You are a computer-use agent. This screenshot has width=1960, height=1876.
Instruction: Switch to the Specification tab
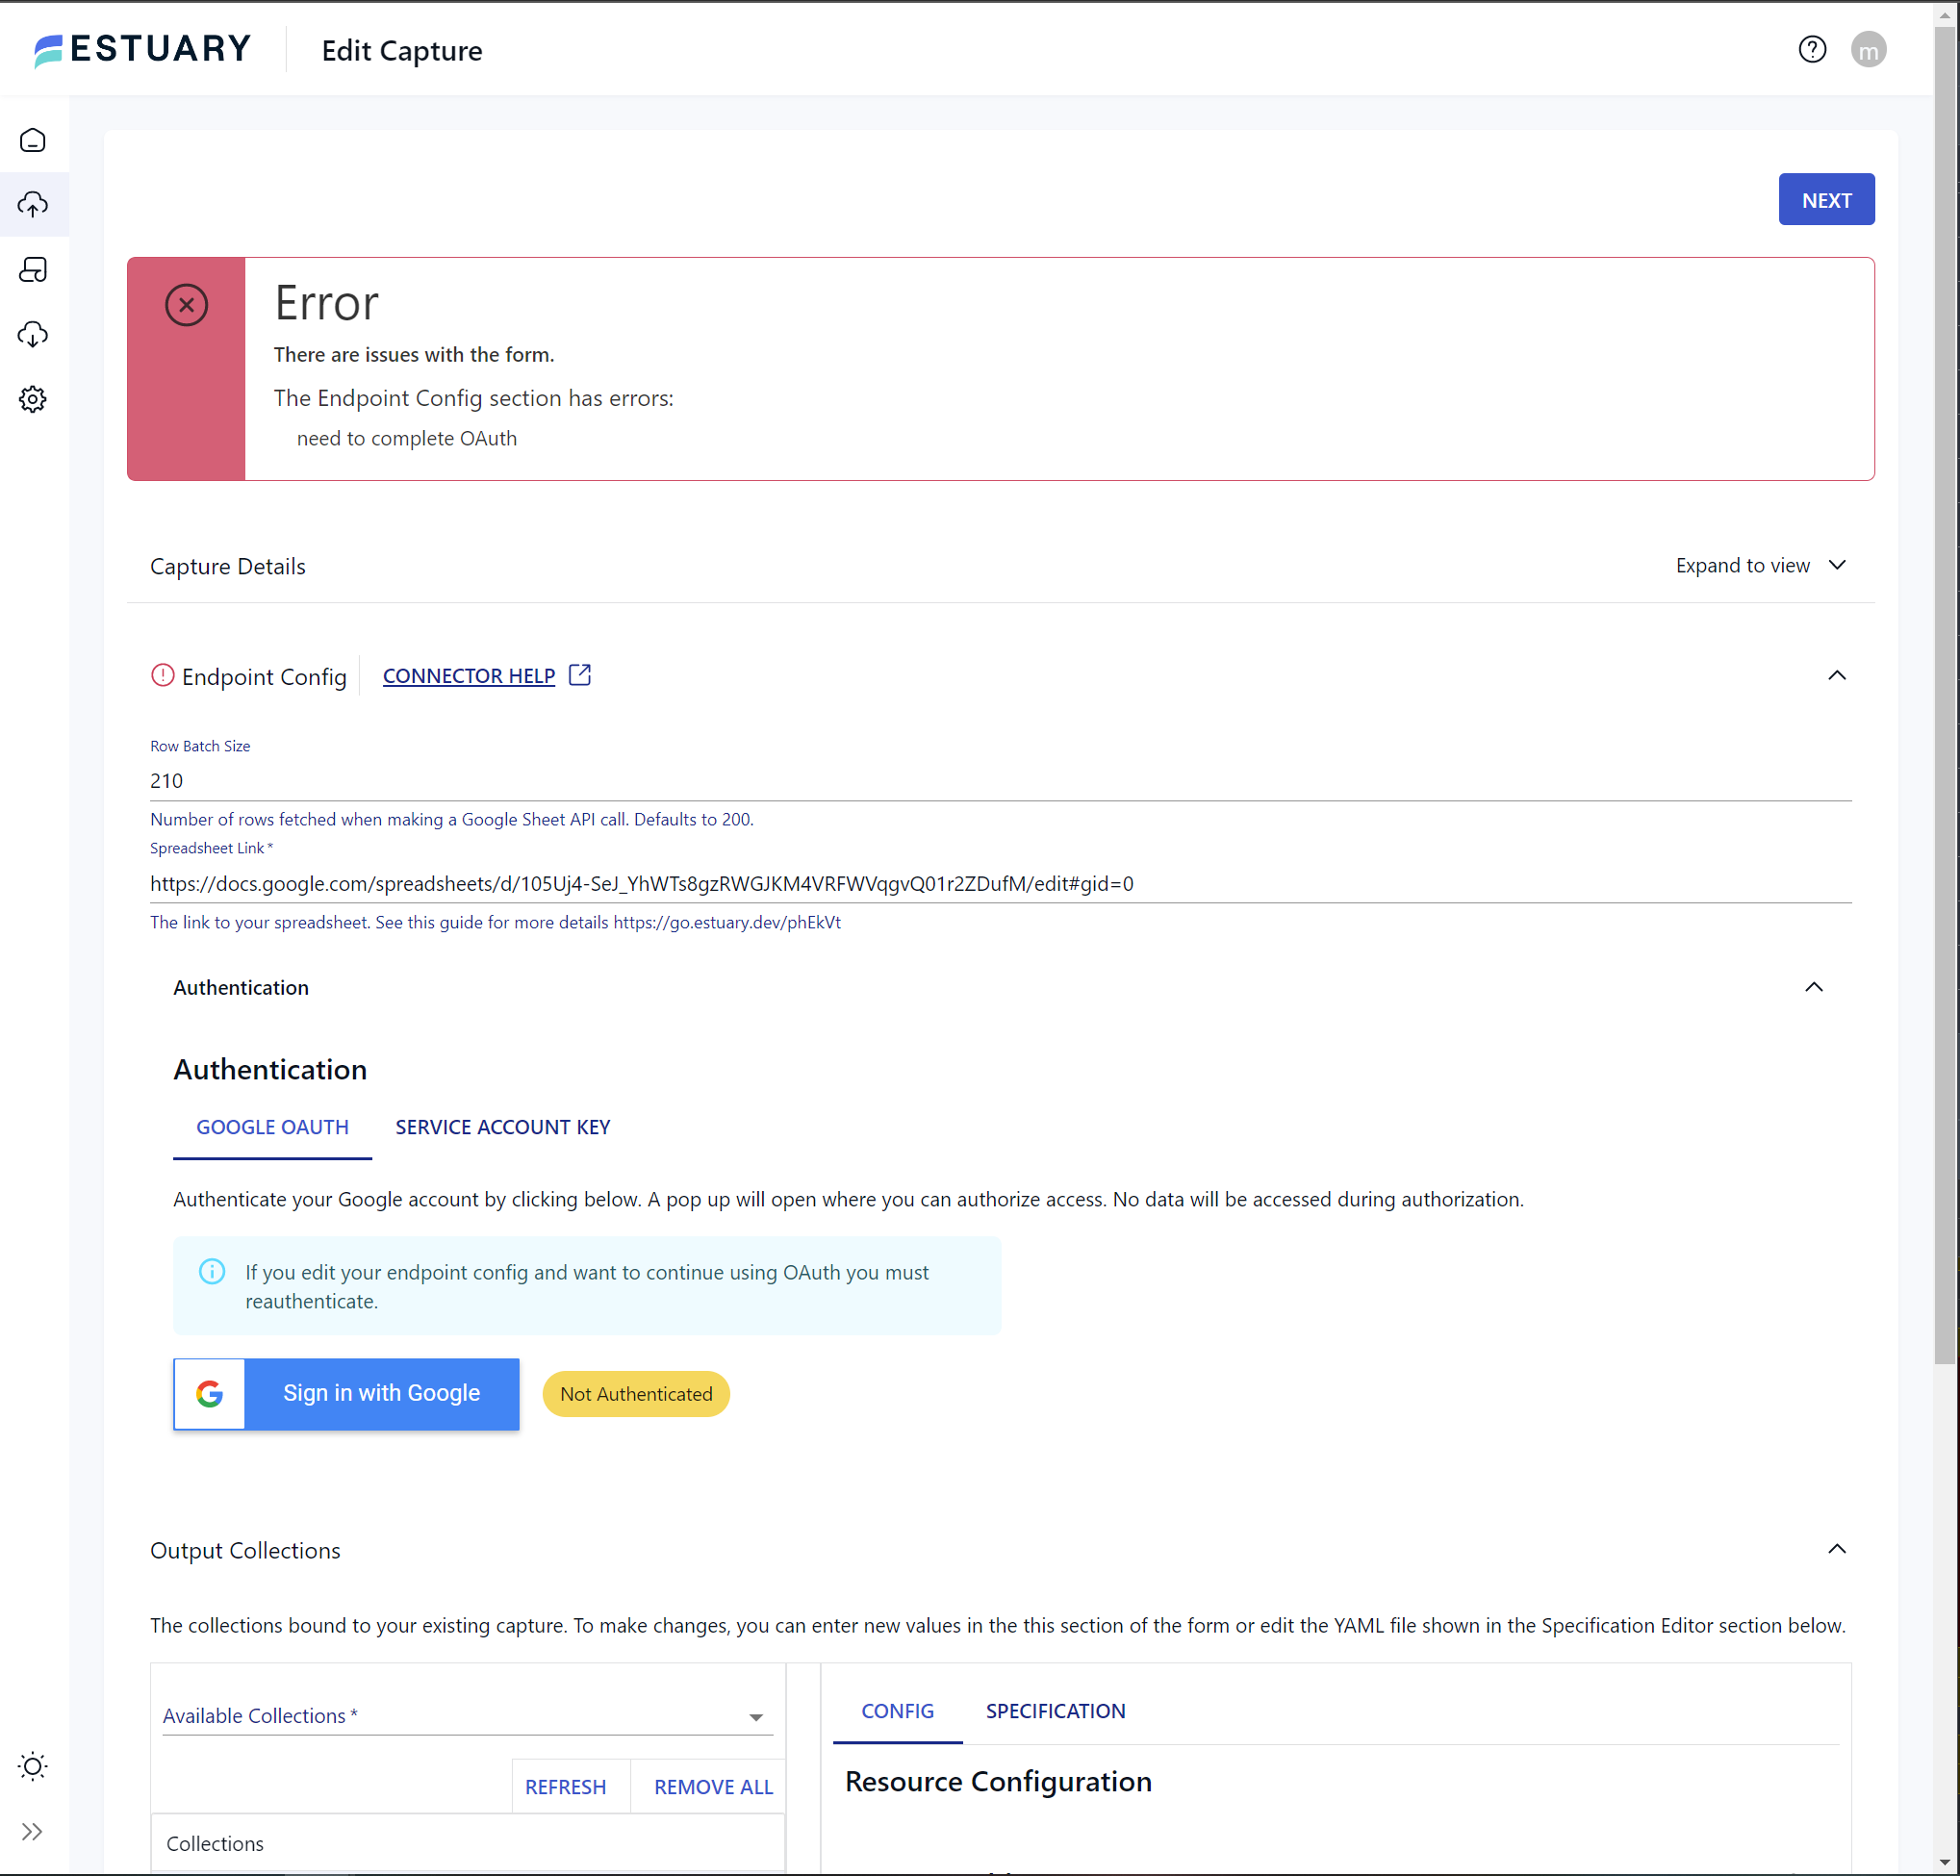[1056, 1712]
